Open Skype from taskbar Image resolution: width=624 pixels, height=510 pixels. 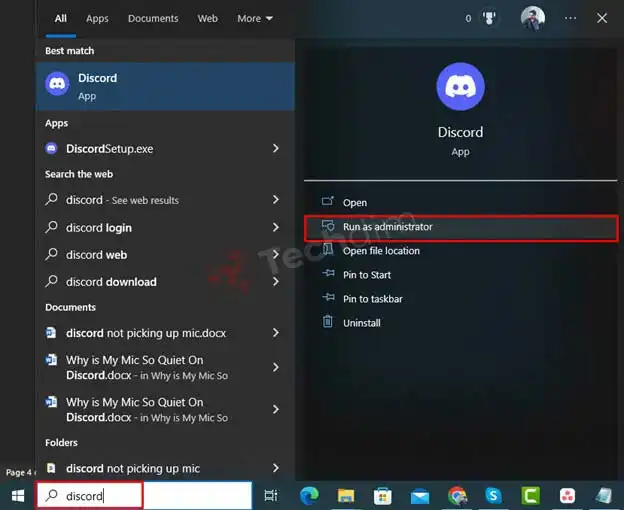(x=493, y=496)
